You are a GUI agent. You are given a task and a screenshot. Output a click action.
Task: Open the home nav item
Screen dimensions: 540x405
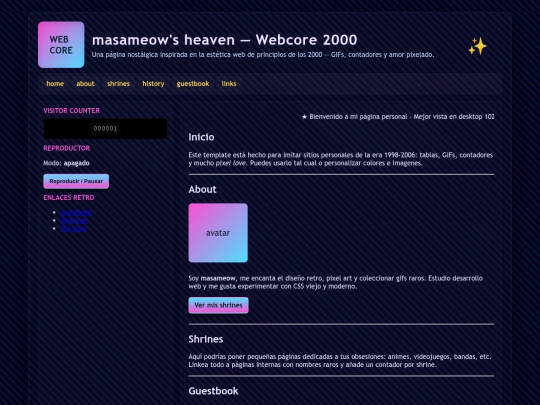pos(55,84)
